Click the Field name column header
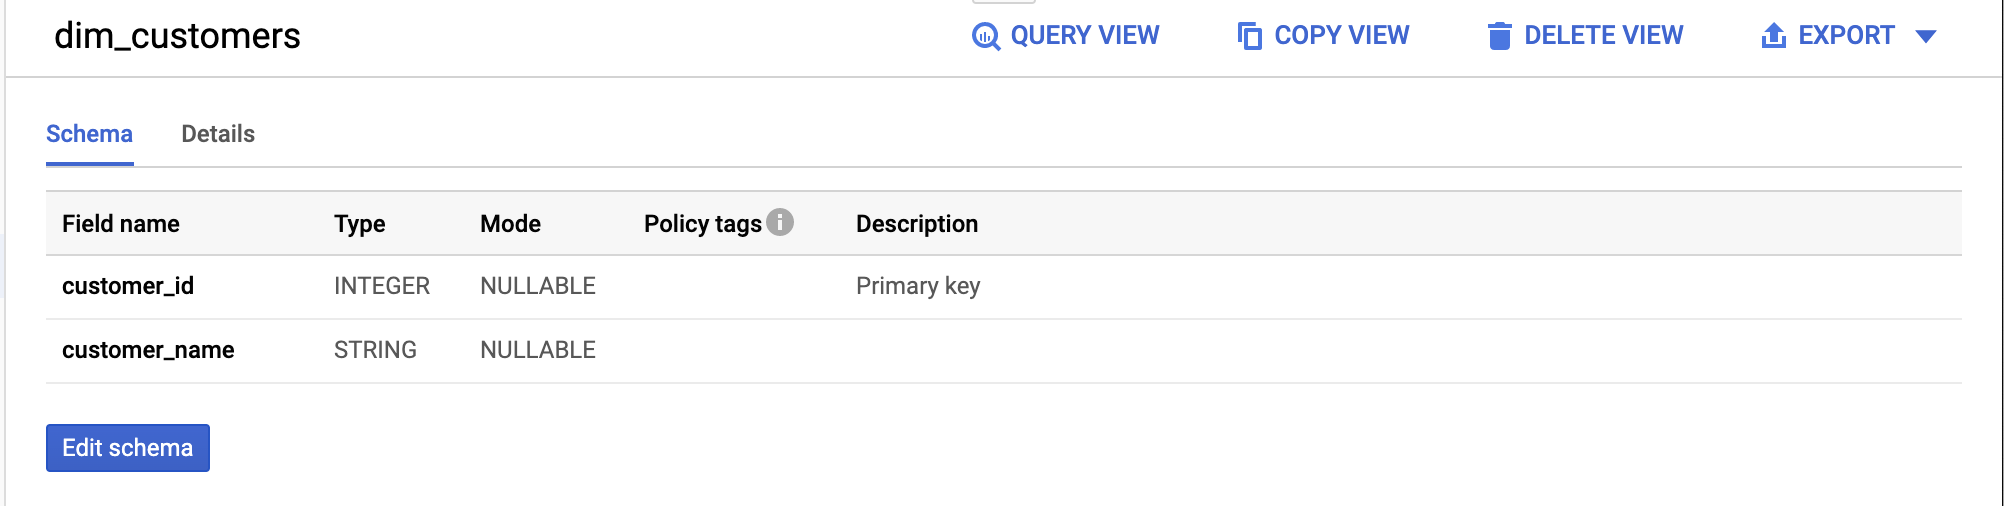Viewport: 2004px width, 506px height. pyautogui.click(x=121, y=224)
